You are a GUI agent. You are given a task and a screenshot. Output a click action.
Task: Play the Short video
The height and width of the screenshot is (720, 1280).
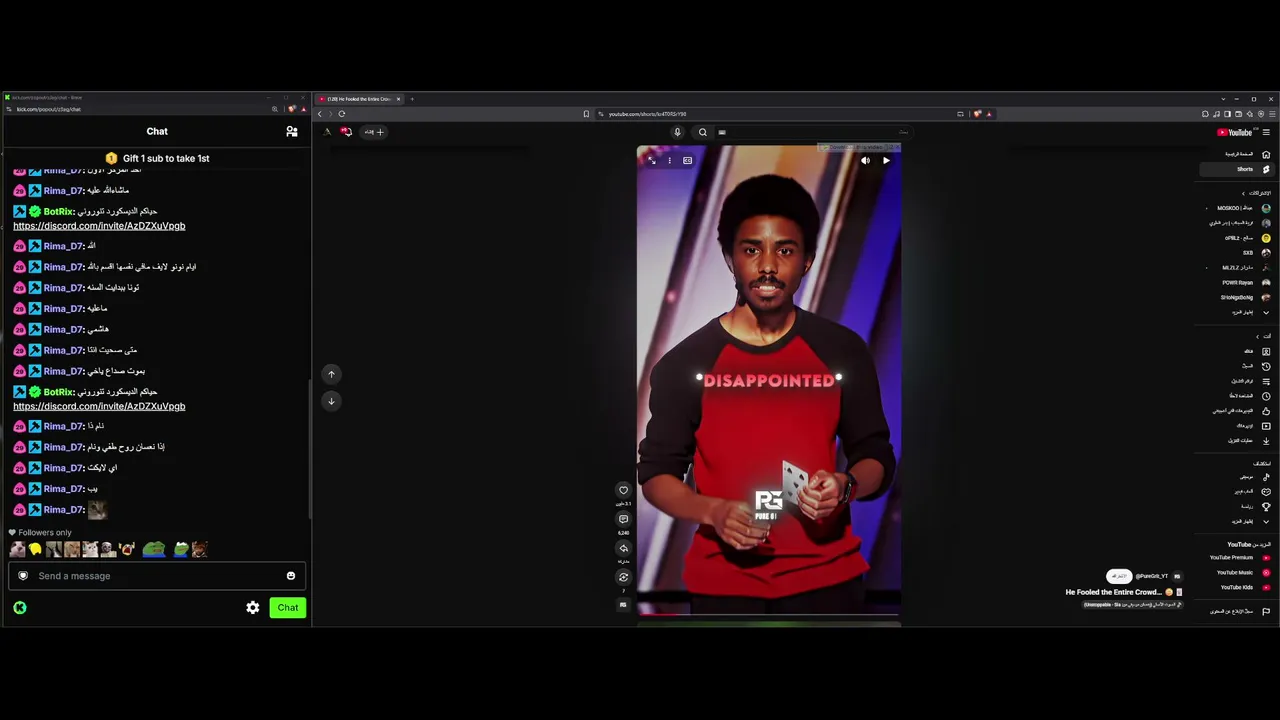[886, 160]
